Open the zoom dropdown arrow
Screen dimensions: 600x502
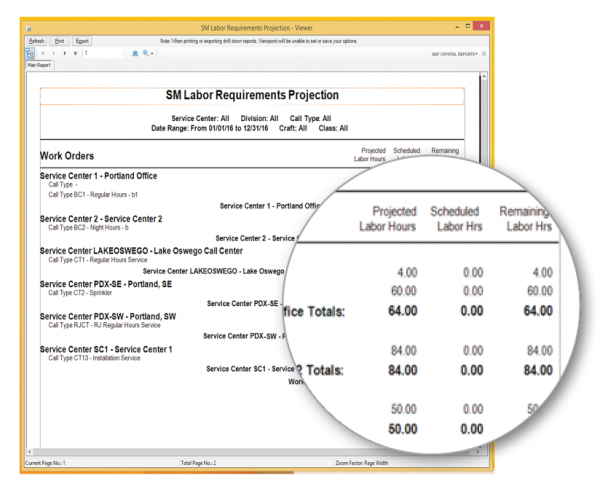click(152, 54)
